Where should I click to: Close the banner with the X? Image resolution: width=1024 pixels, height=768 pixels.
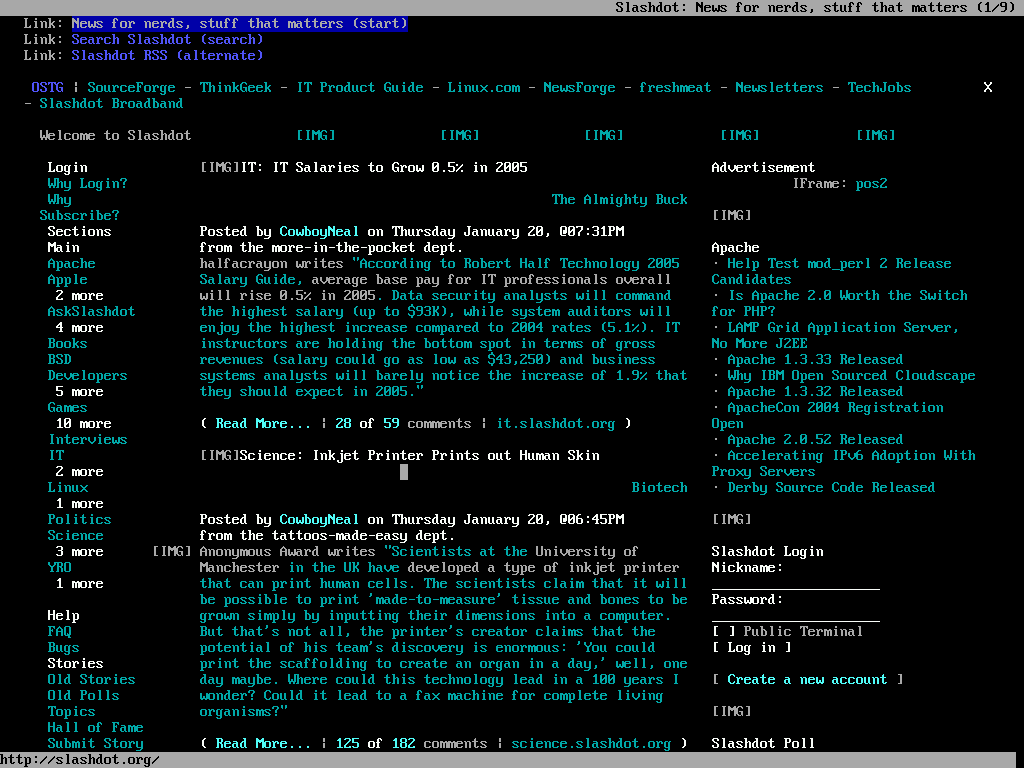coord(987,88)
